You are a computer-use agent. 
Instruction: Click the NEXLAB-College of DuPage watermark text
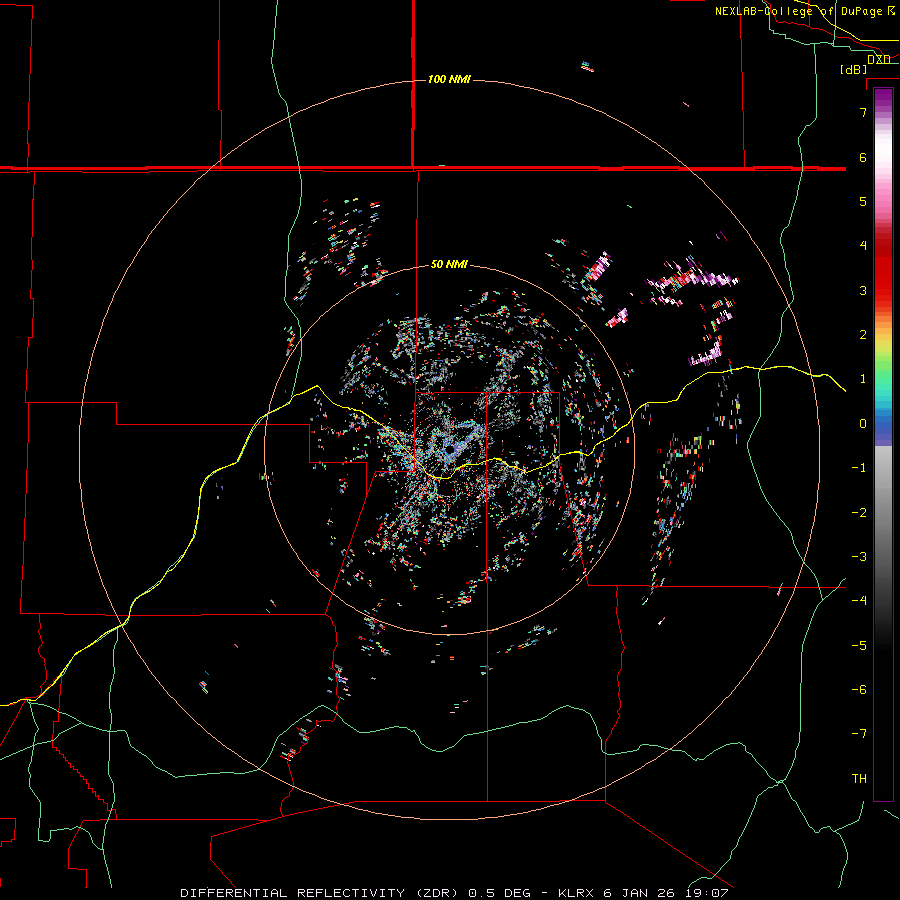[805, 11]
